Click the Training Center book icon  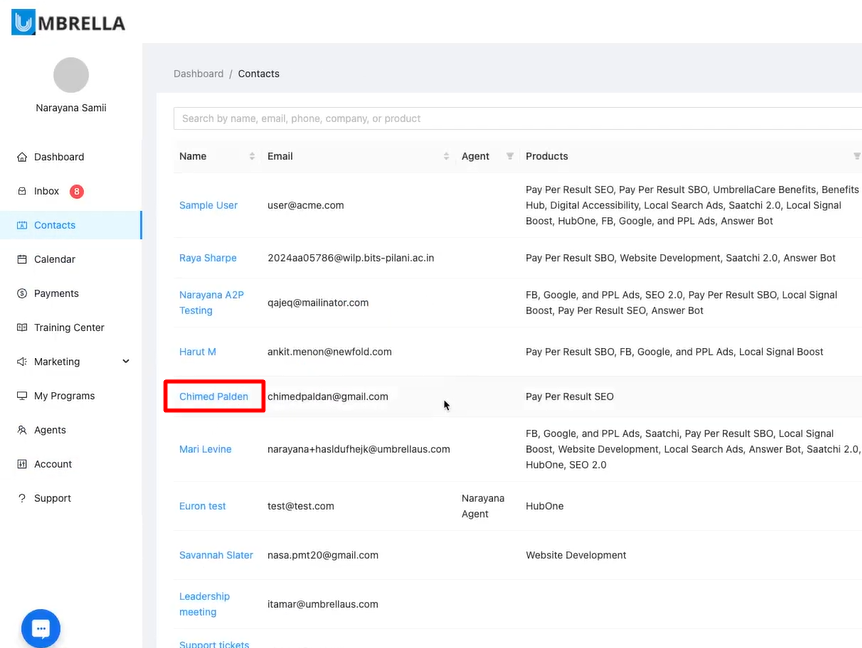(x=22, y=328)
